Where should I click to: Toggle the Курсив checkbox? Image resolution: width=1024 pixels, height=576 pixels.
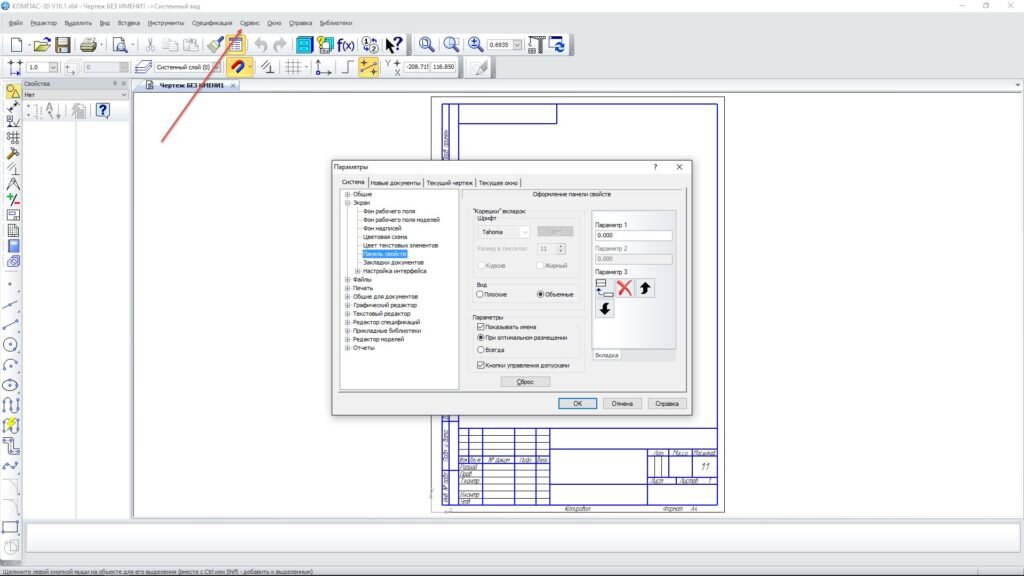481,266
